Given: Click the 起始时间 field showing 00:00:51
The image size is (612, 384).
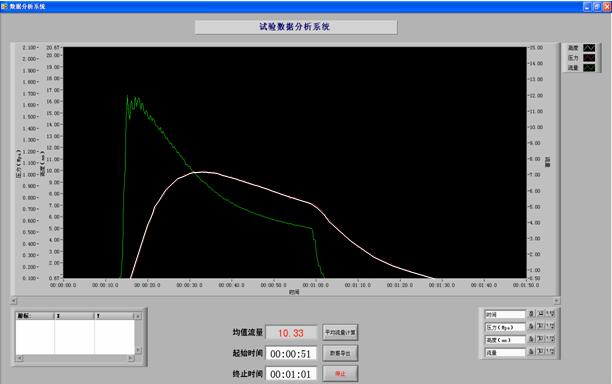Looking at the screenshot, I should [291, 354].
